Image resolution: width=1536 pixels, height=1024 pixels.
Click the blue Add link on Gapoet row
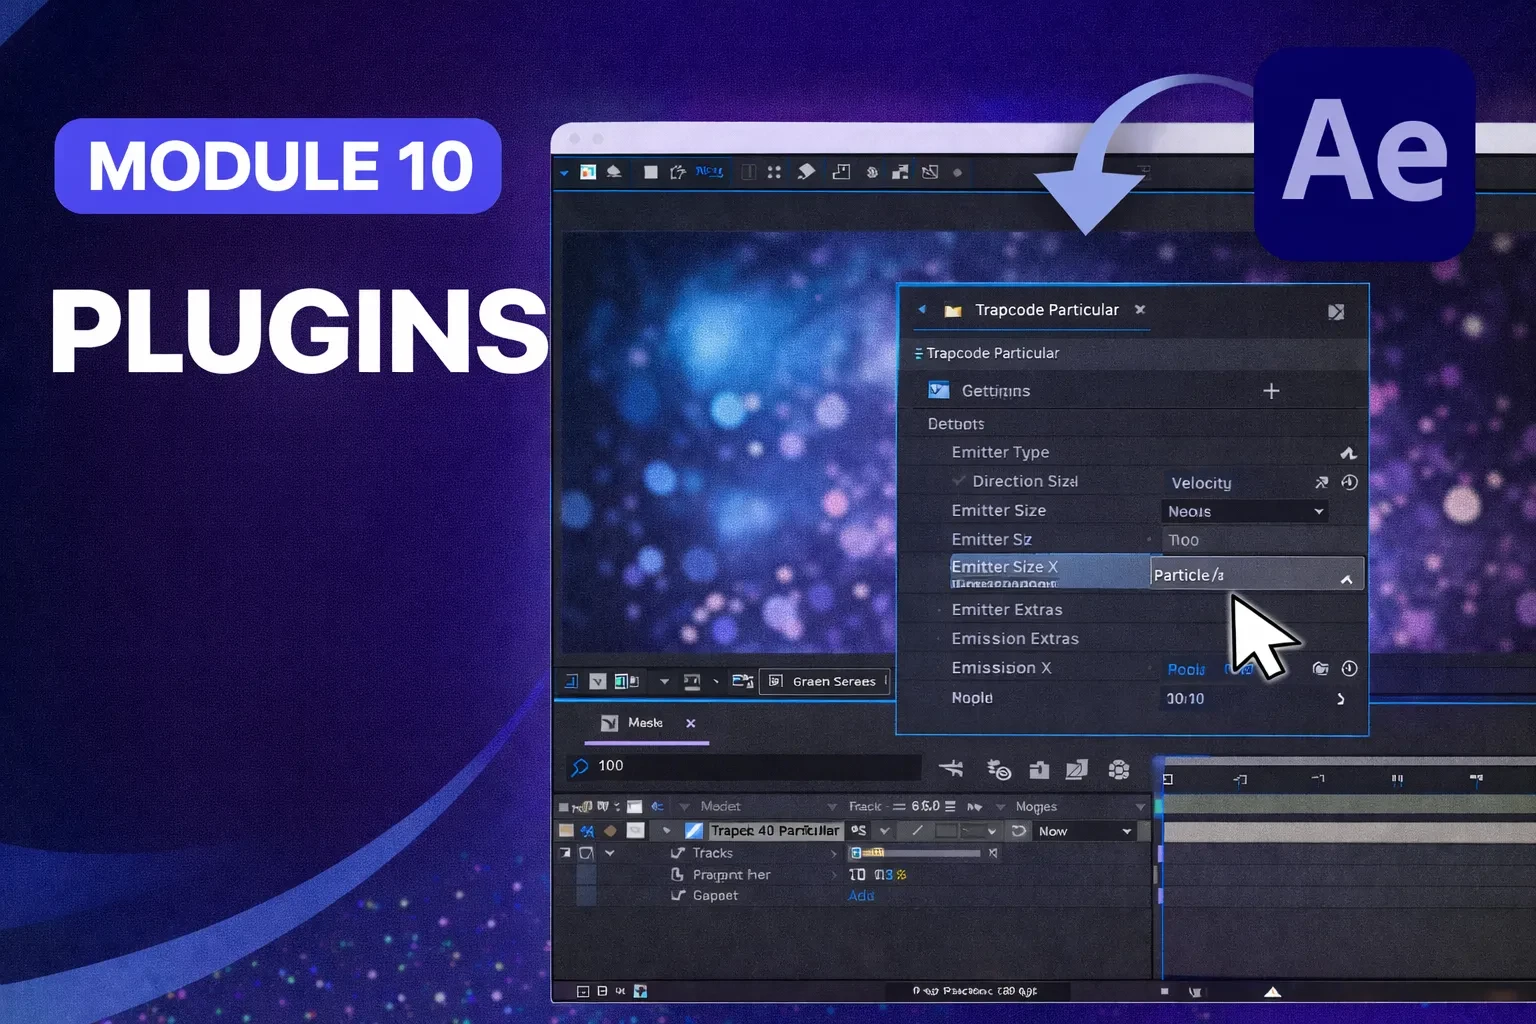pos(861,896)
